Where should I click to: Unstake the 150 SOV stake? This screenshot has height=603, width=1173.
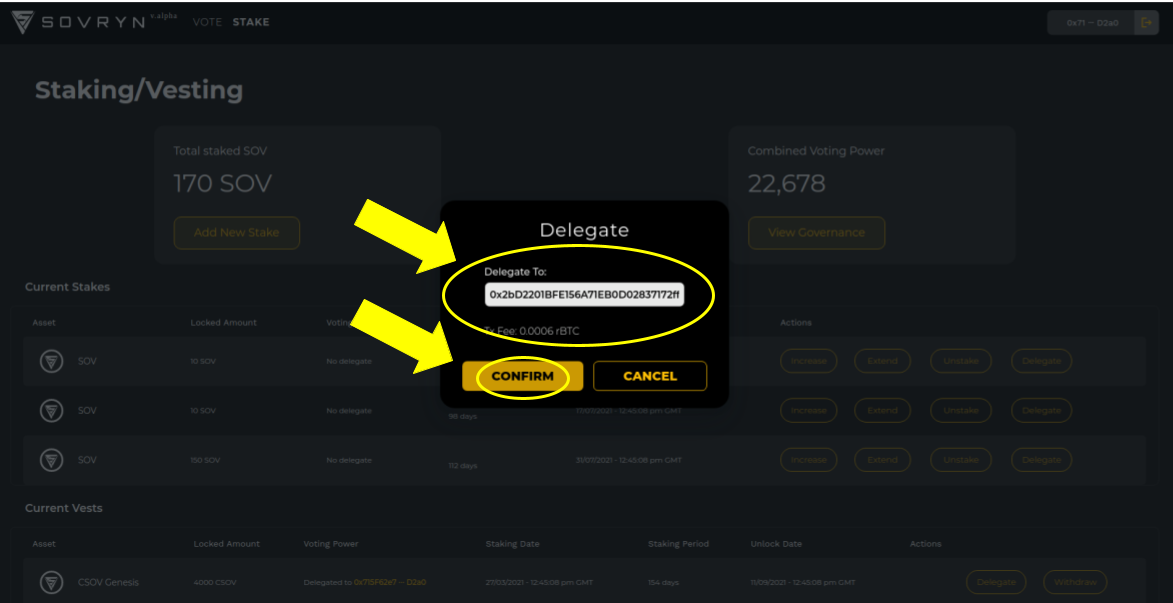[961, 460]
